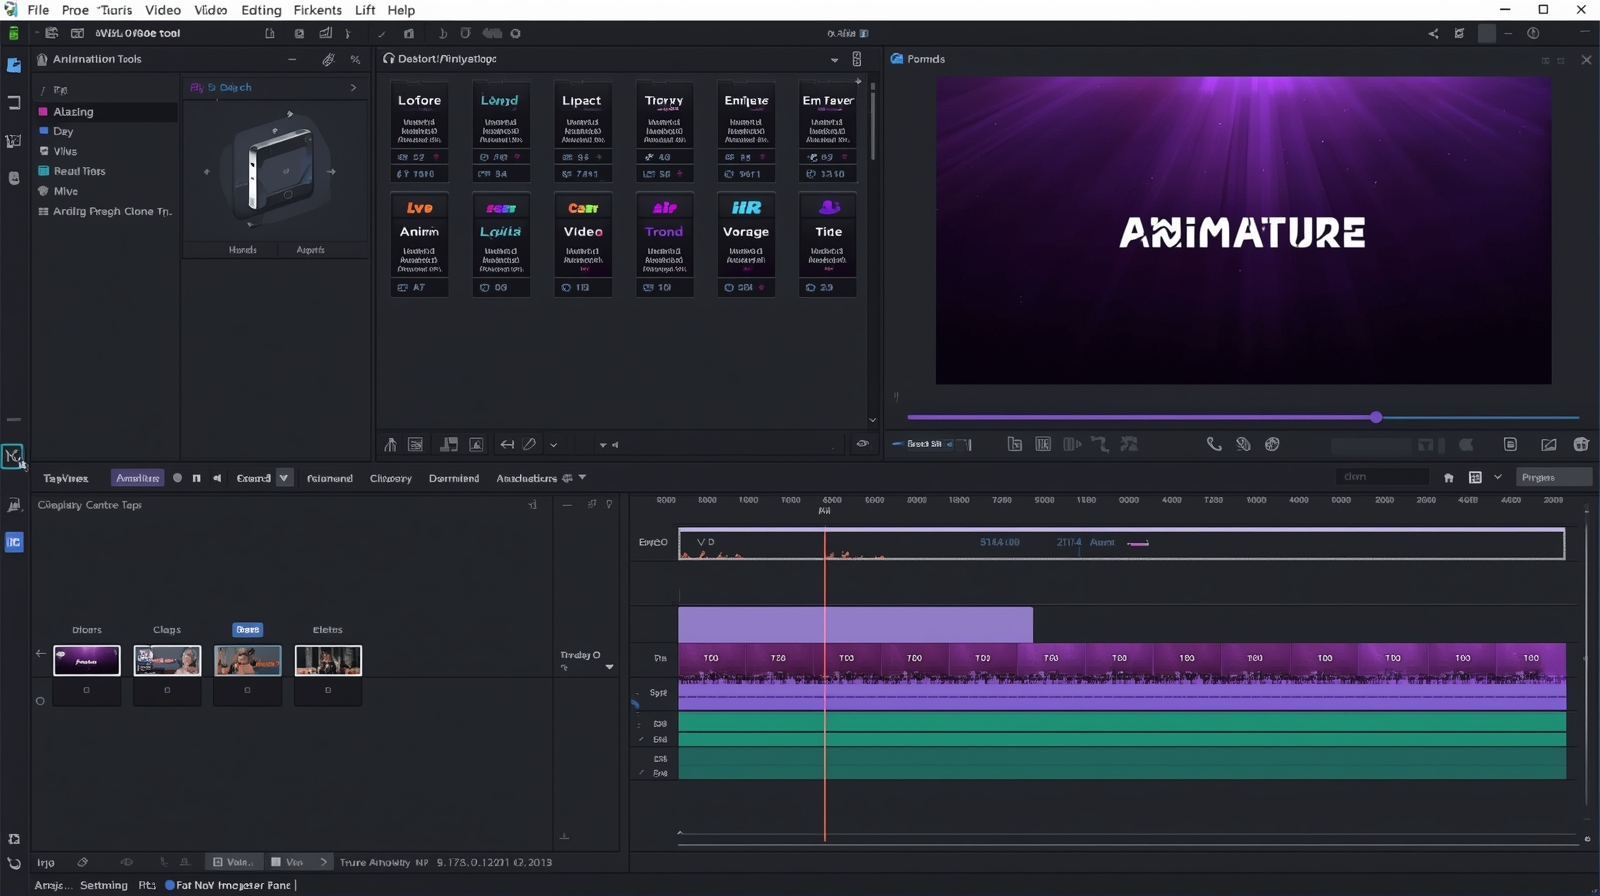This screenshot has height=896, width=1600.
Task: Click the home icon above the timeline
Action: click(x=1448, y=478)
